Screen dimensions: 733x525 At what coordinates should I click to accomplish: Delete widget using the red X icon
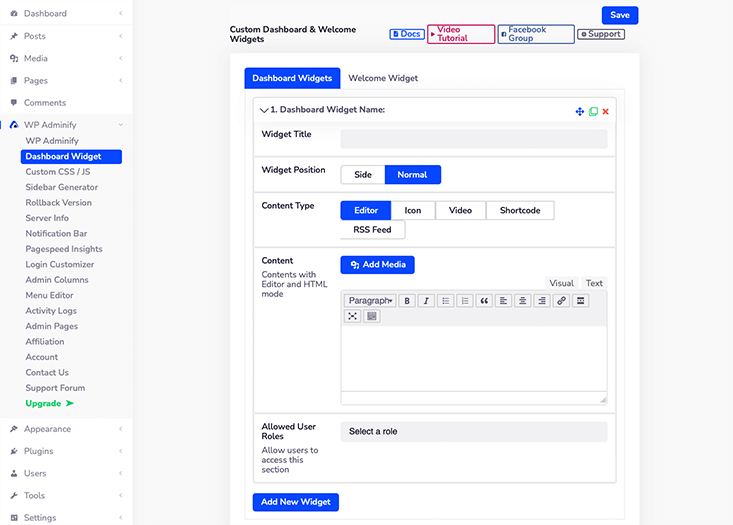pyautogui.click(x=606, y=111)
